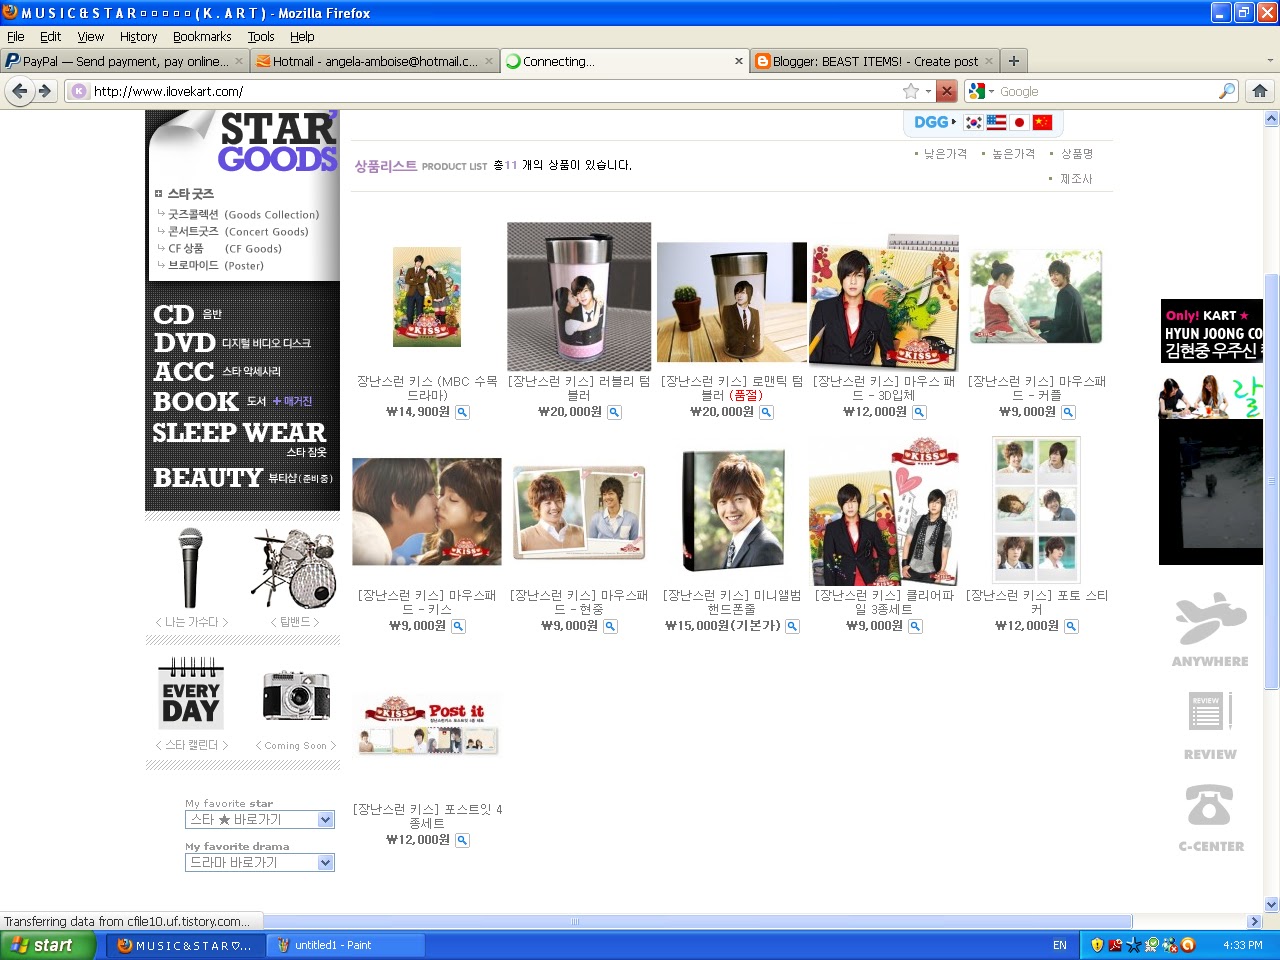Click magnifier icon next to 3D입체 mousepad price
The width and height of the screenshot is (1280, 960).
[x=919, y=412]
